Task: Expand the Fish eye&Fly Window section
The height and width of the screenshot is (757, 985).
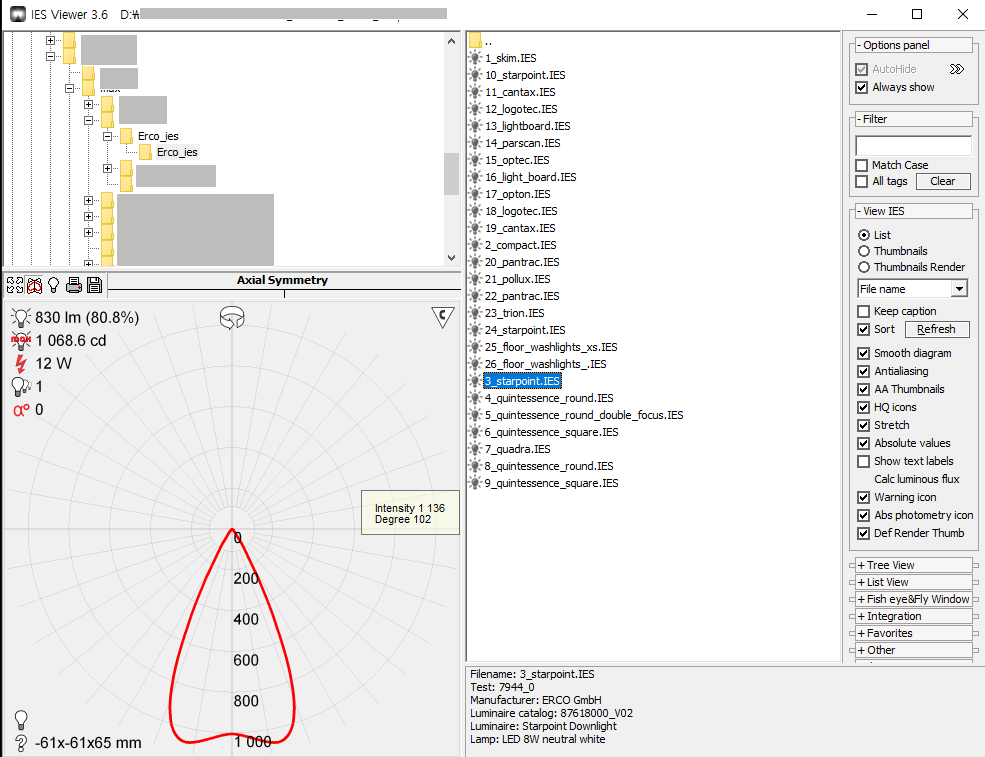Action: (913, 599)
